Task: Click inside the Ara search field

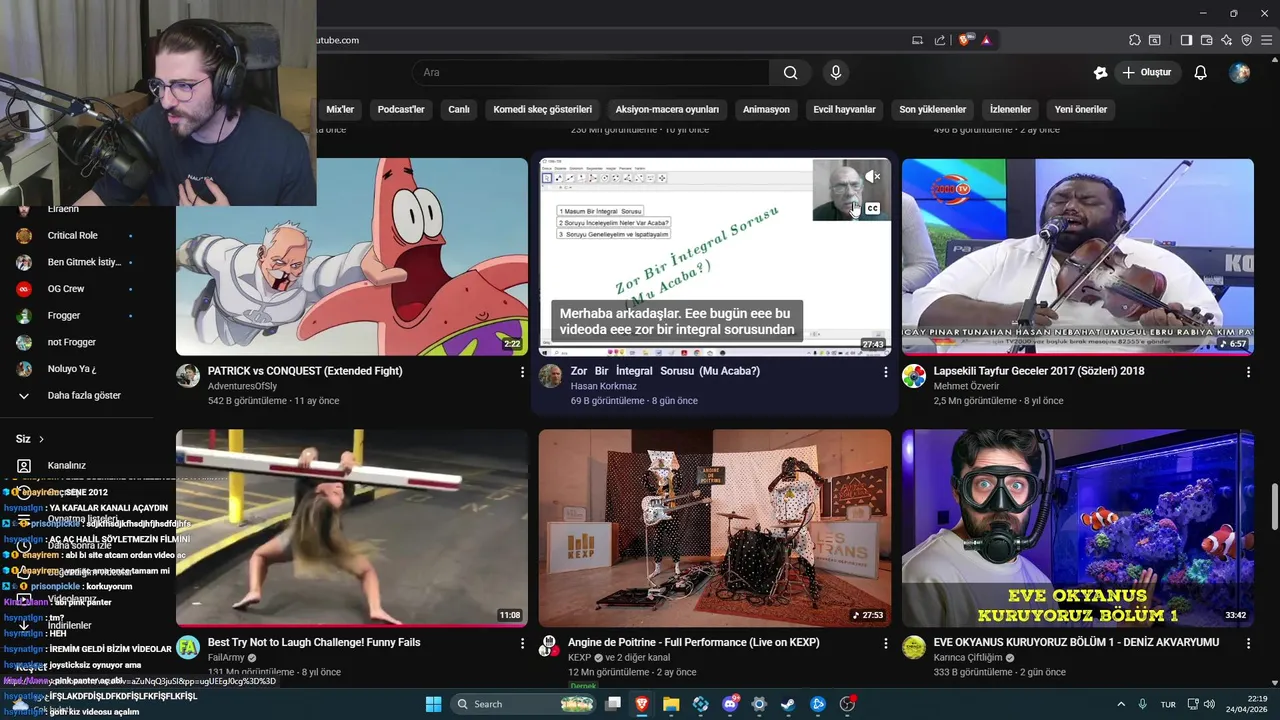Action: (x=590, y=72)
